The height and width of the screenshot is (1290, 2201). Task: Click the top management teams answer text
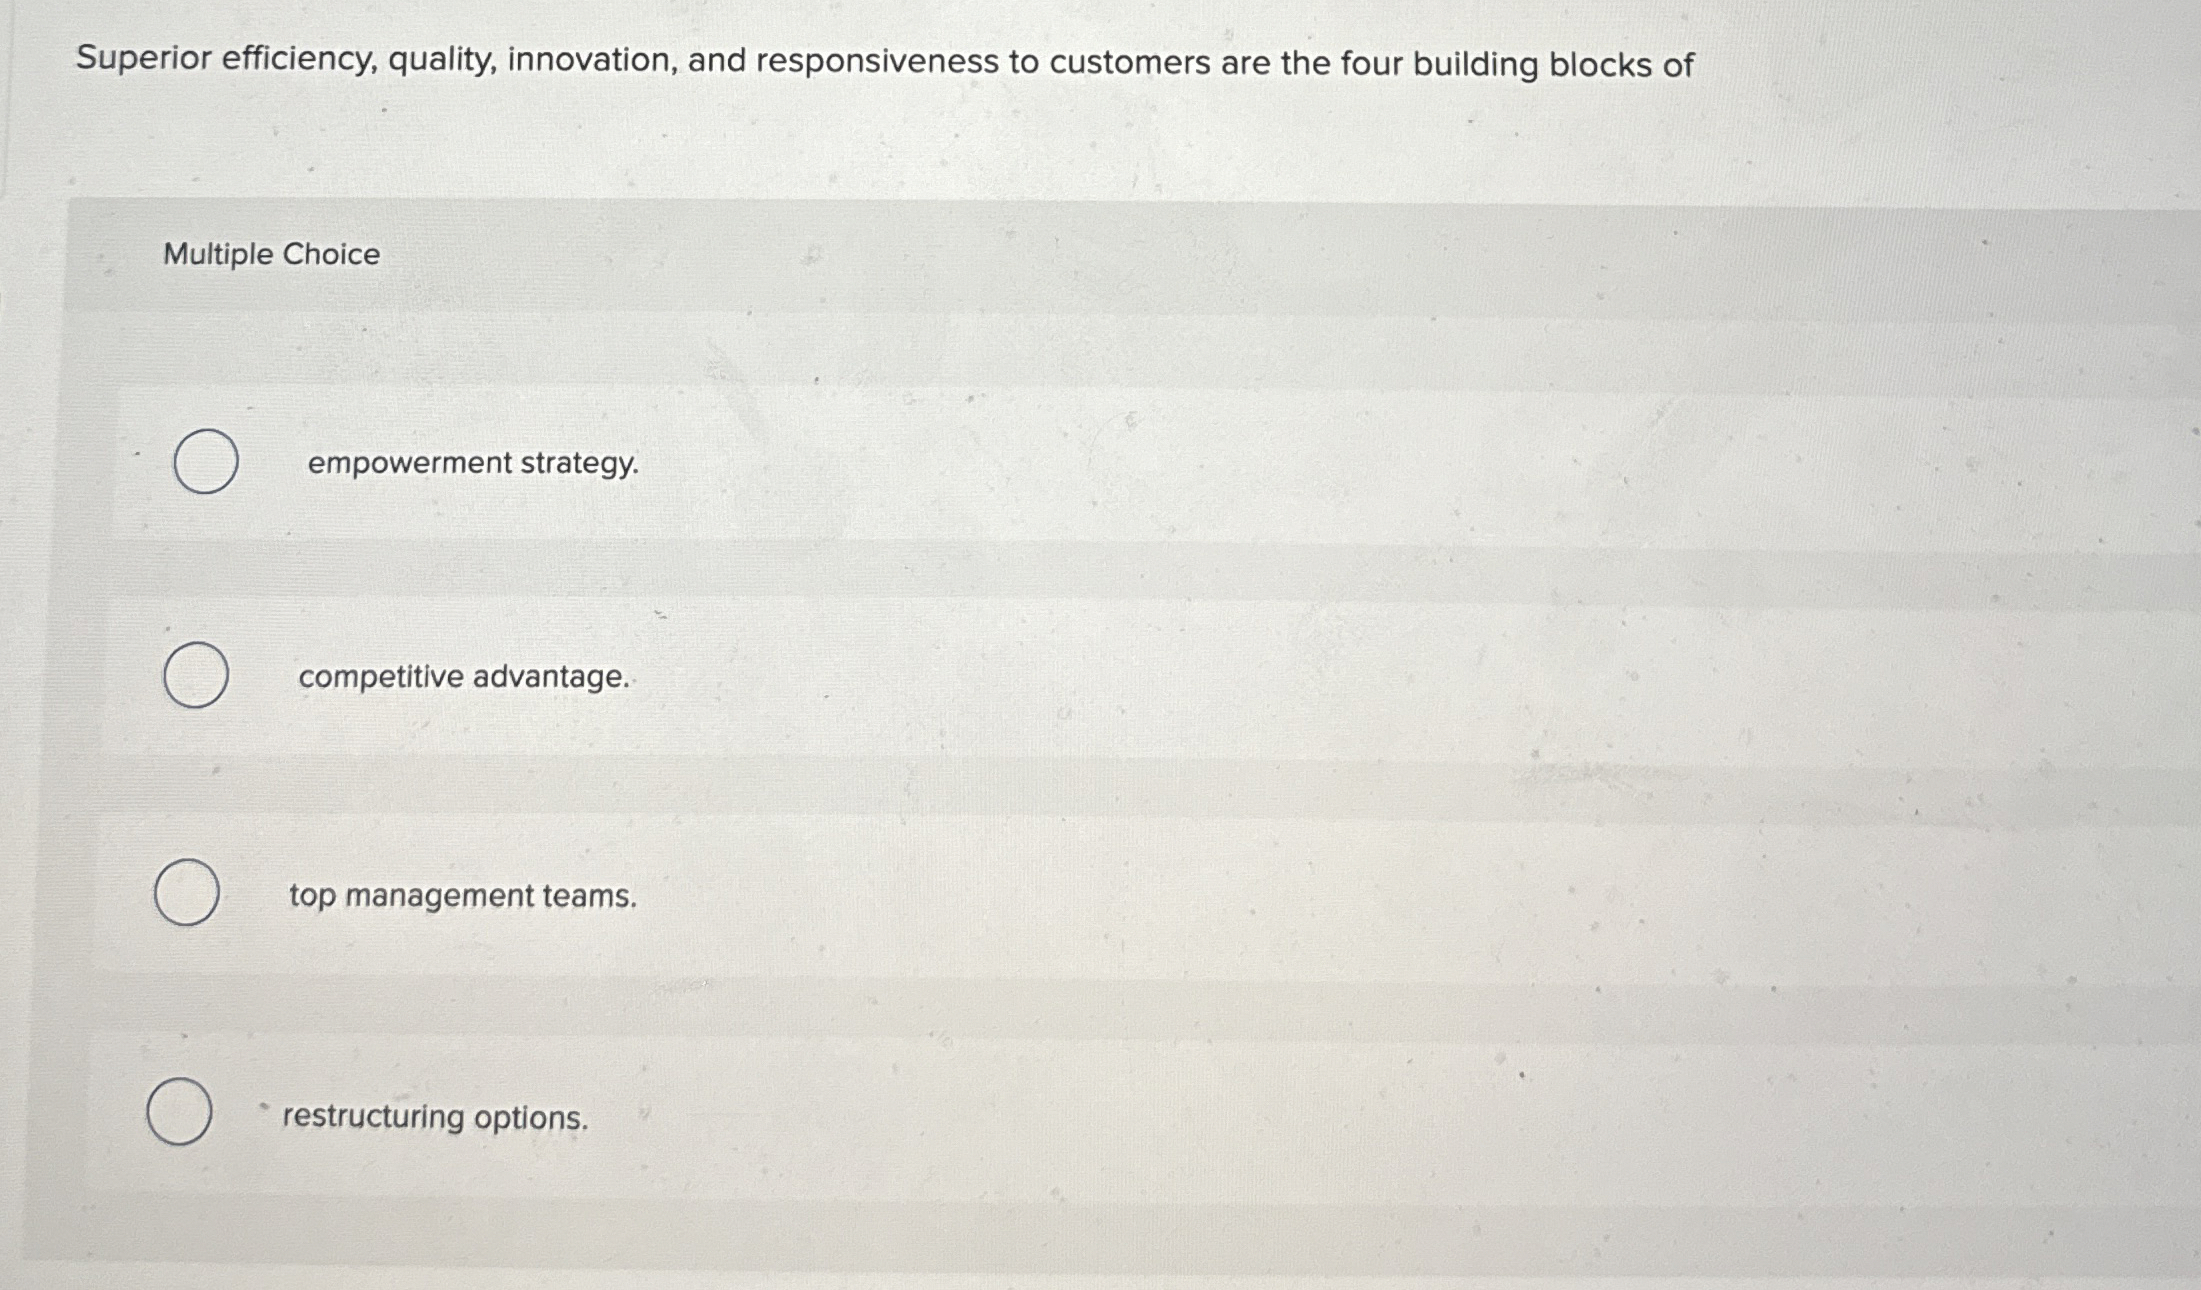[x=461, y=898]
